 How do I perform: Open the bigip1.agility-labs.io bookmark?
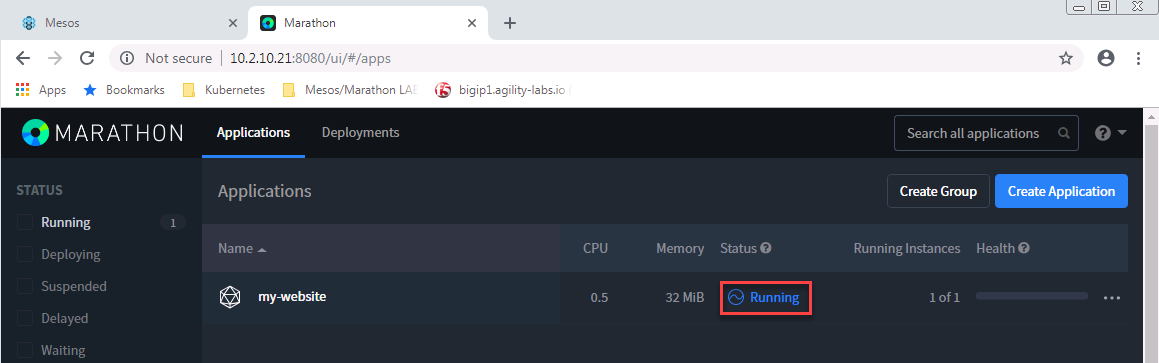click(x=502, y=90)
